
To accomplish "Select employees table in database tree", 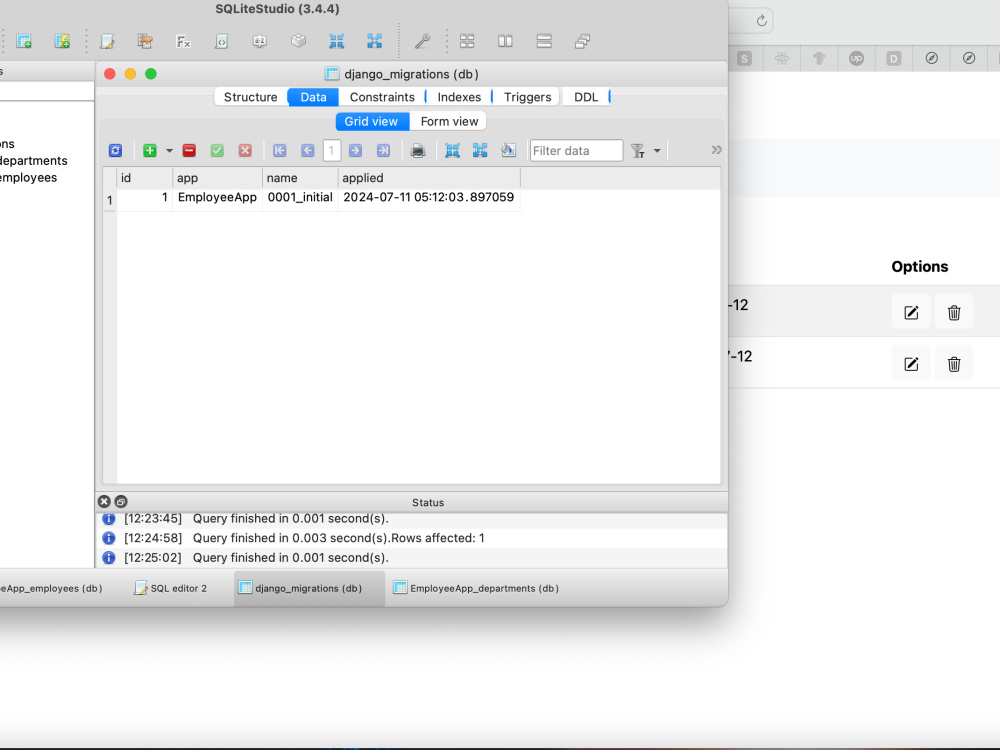I will point(29,177).
